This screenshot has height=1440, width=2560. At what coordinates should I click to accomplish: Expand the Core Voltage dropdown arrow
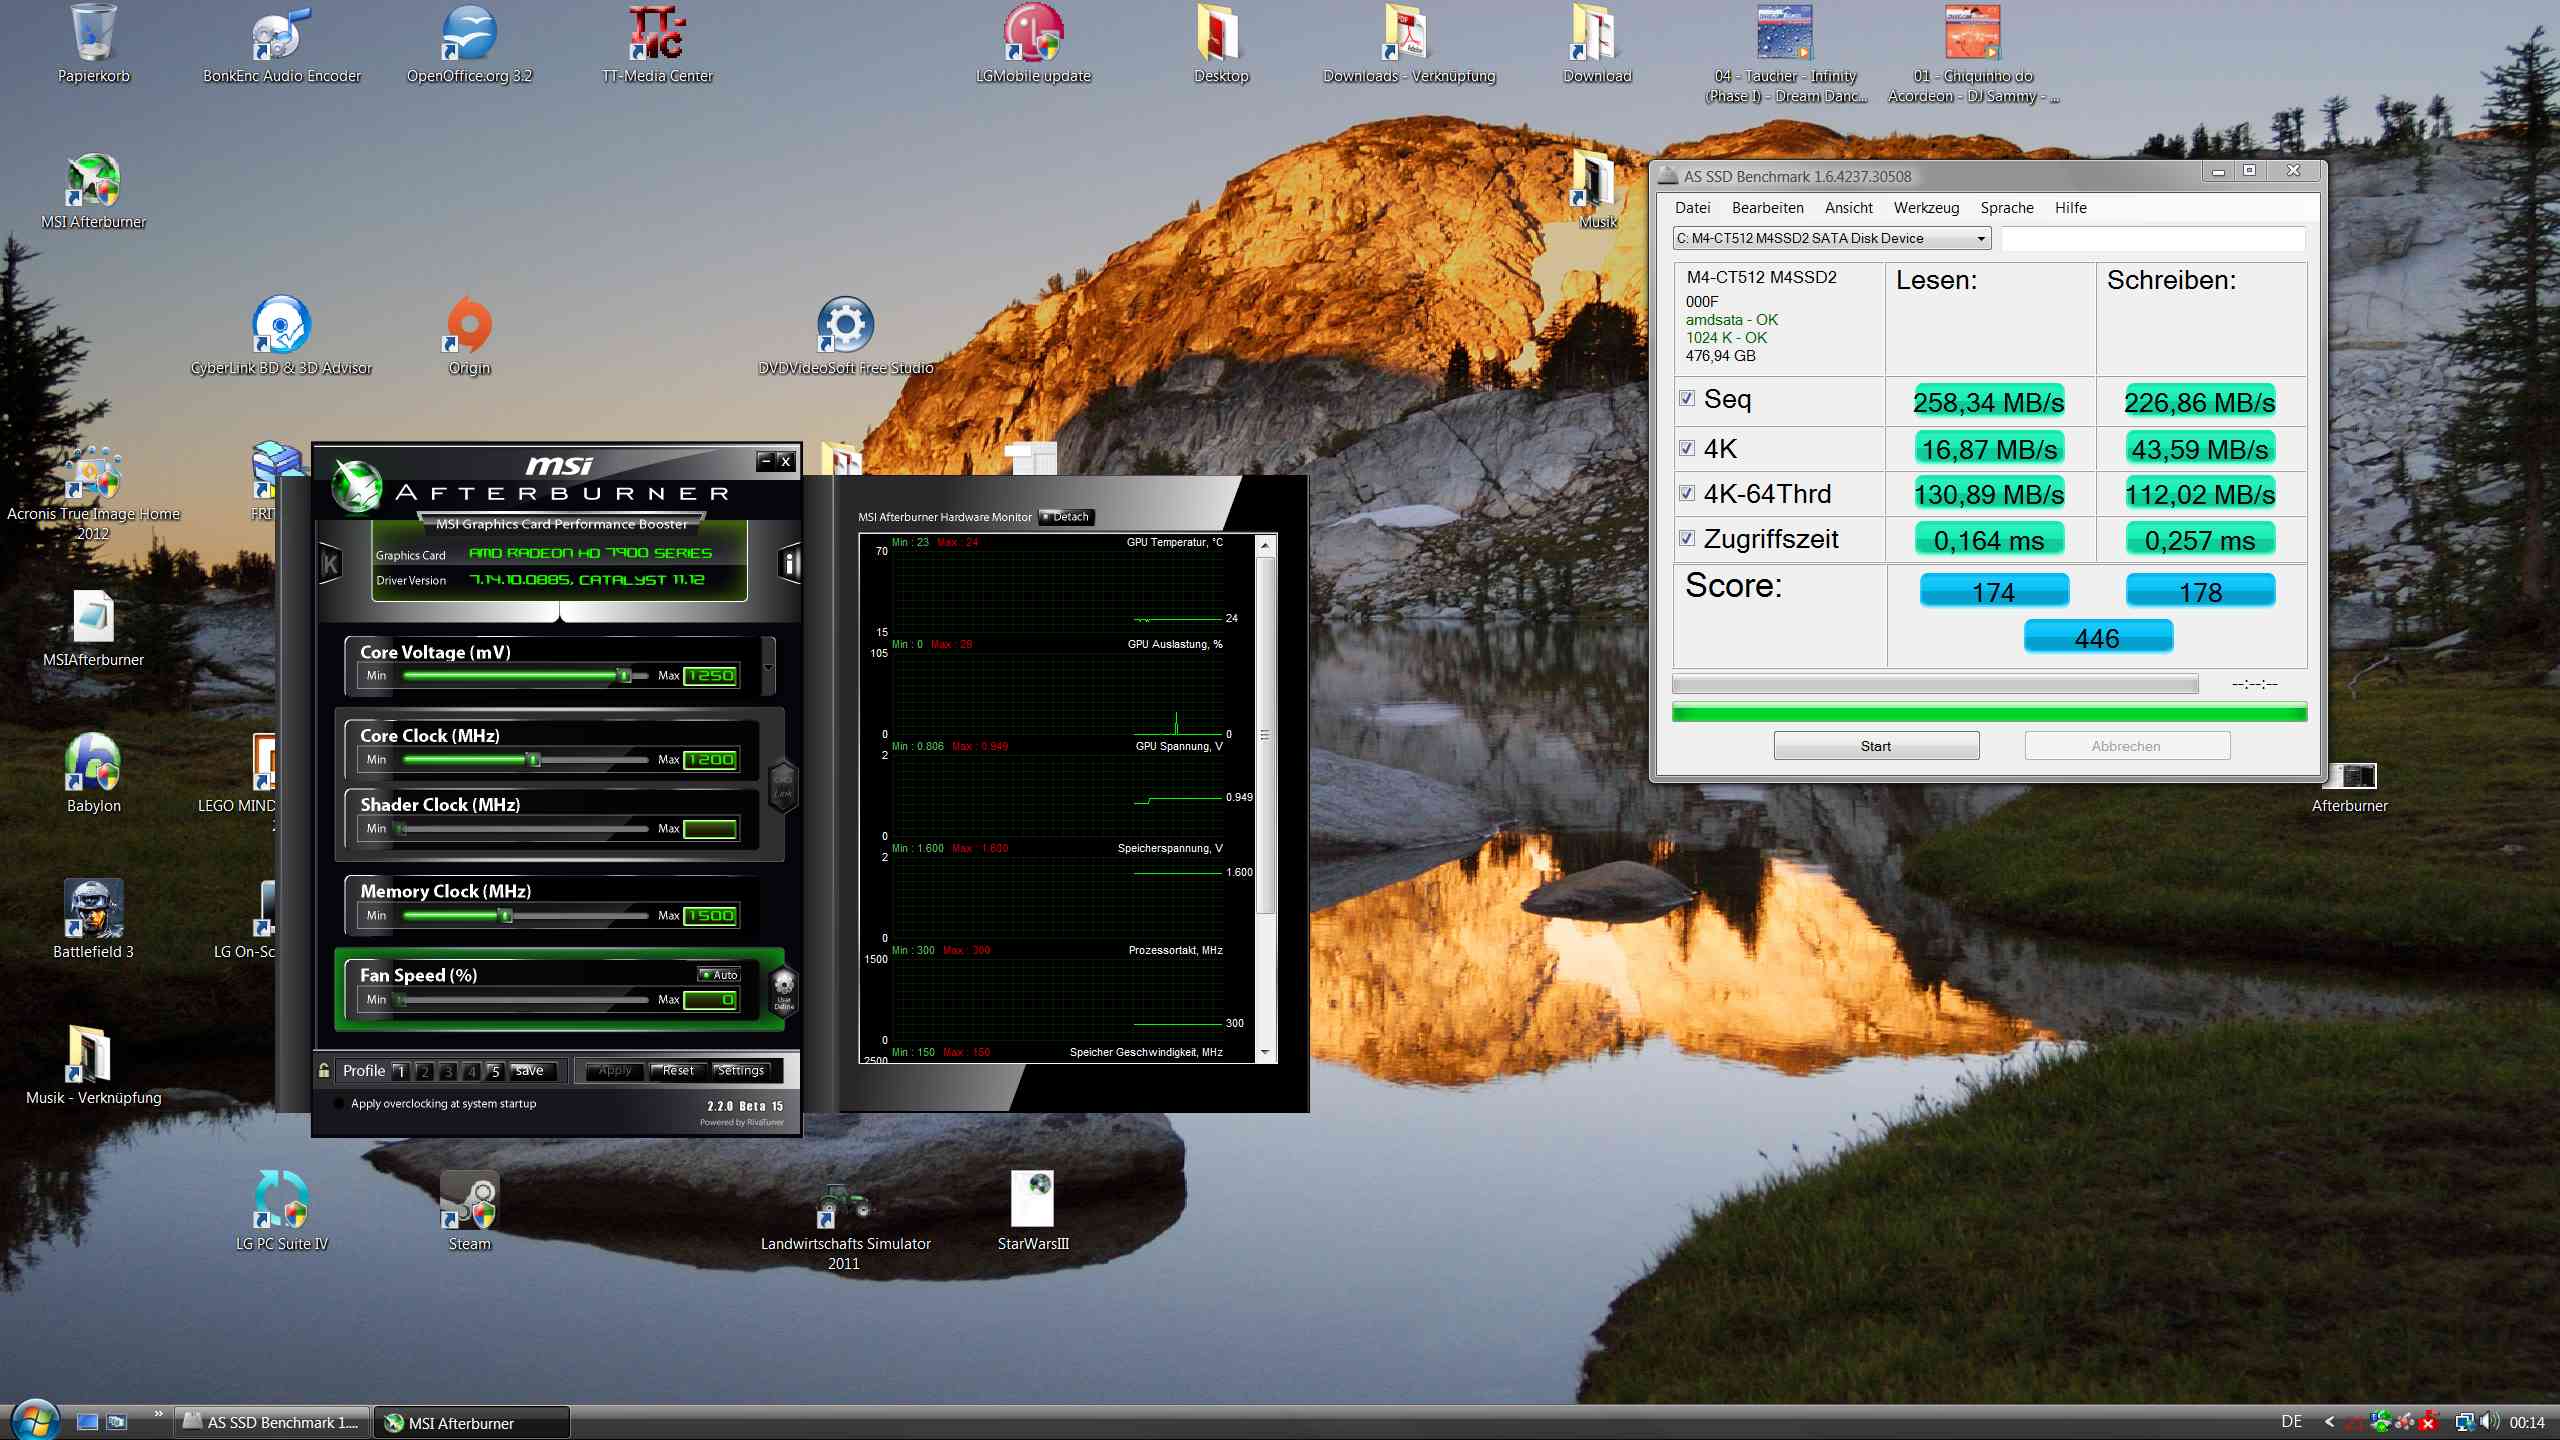(x=768, y=667)
